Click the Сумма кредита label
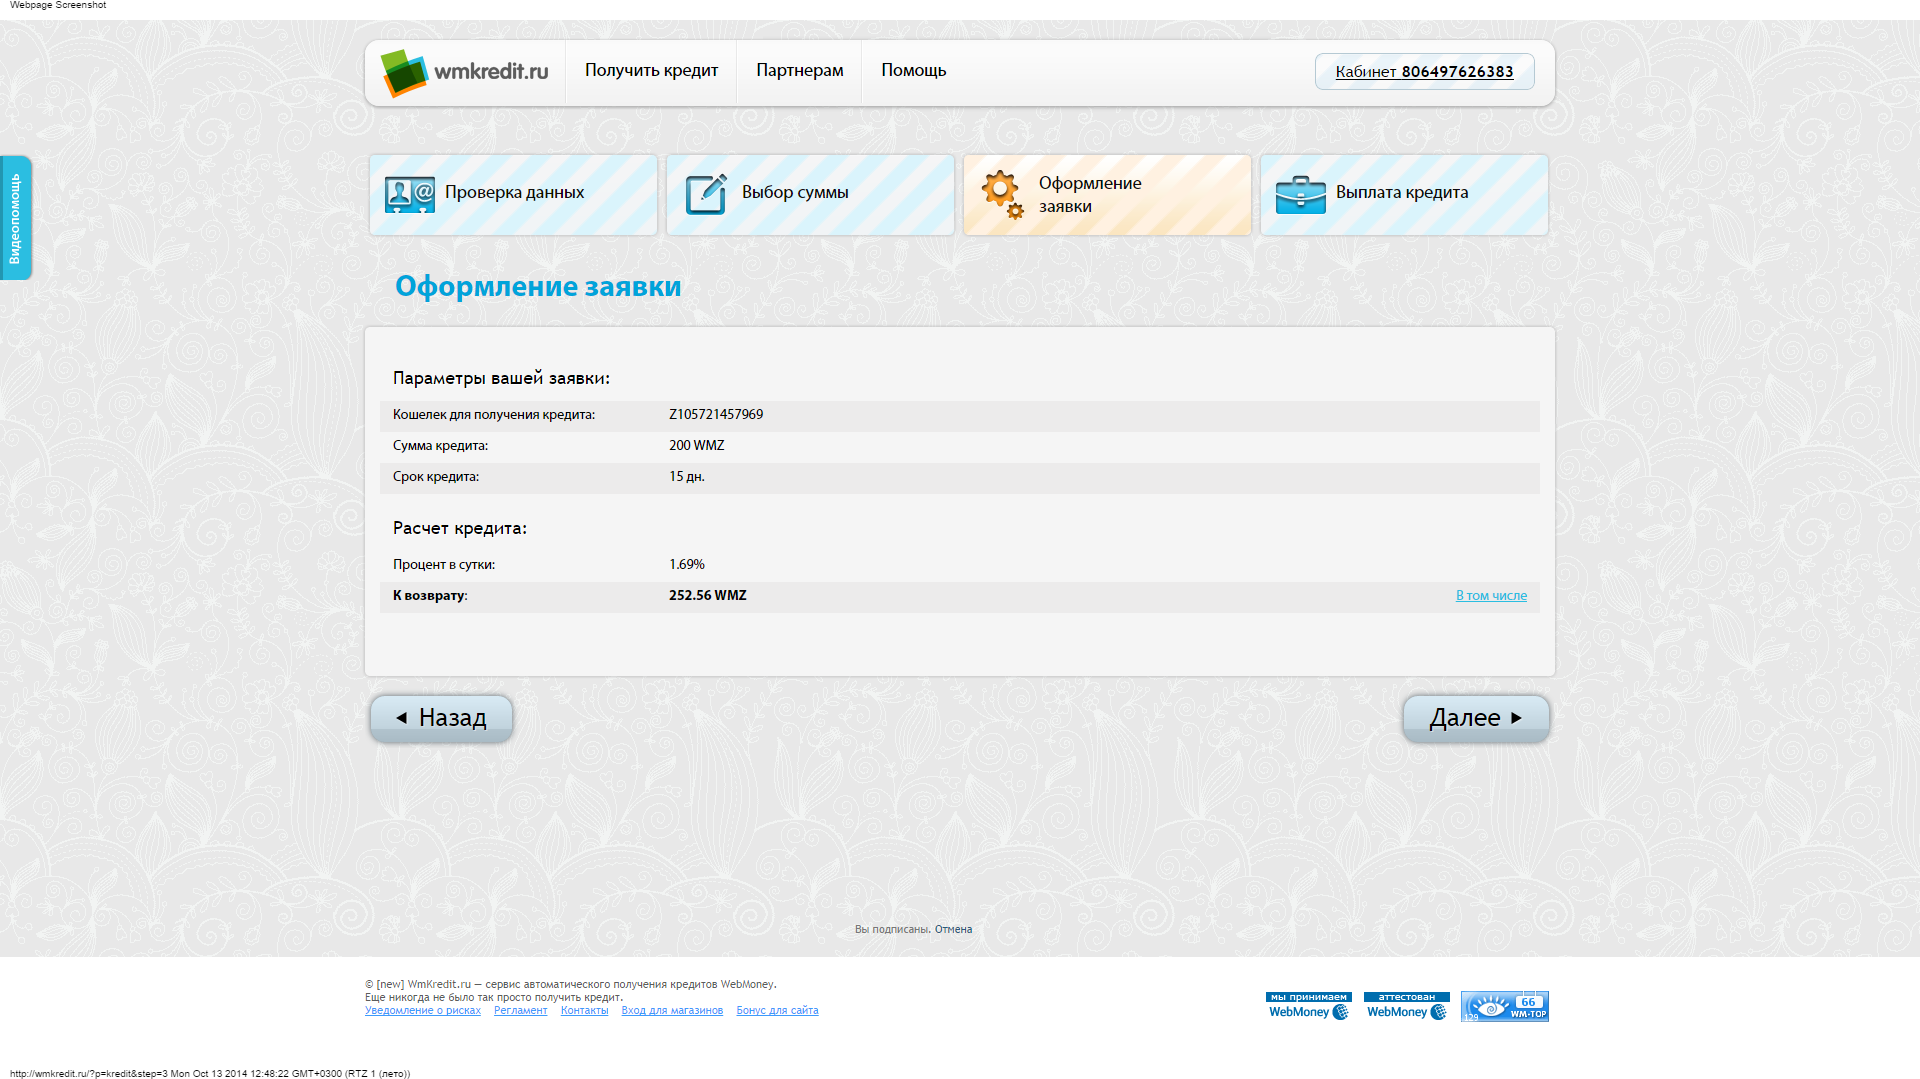 click(x=440, y=446)
